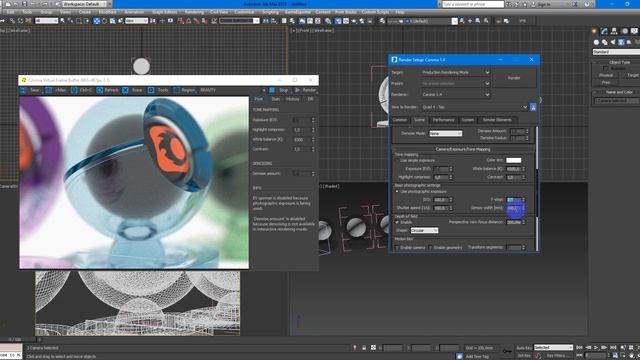Click Add Time Tag in status bar
Viewport: 640px width, 360px height.
tap(476, 356)
